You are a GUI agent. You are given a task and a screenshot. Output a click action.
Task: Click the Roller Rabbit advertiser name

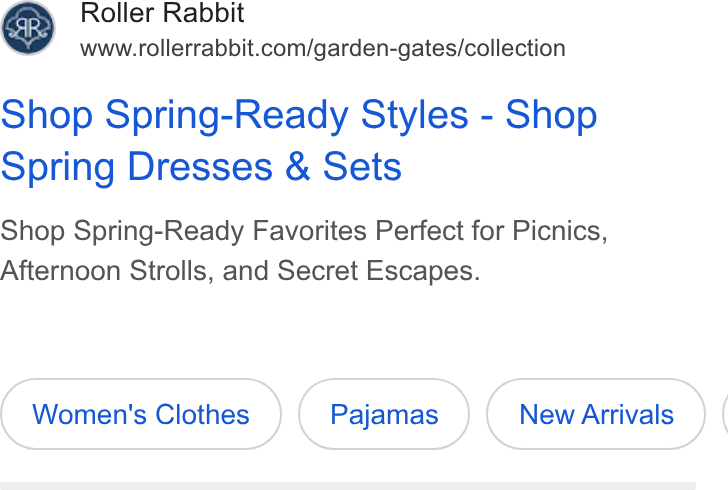pos(162,13)
